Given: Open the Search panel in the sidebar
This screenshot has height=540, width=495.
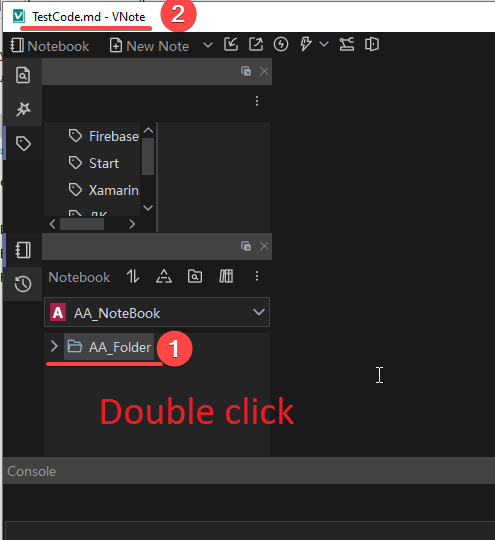Looking at the screenshot, I should pyautogui.click(x=23, y=75).
